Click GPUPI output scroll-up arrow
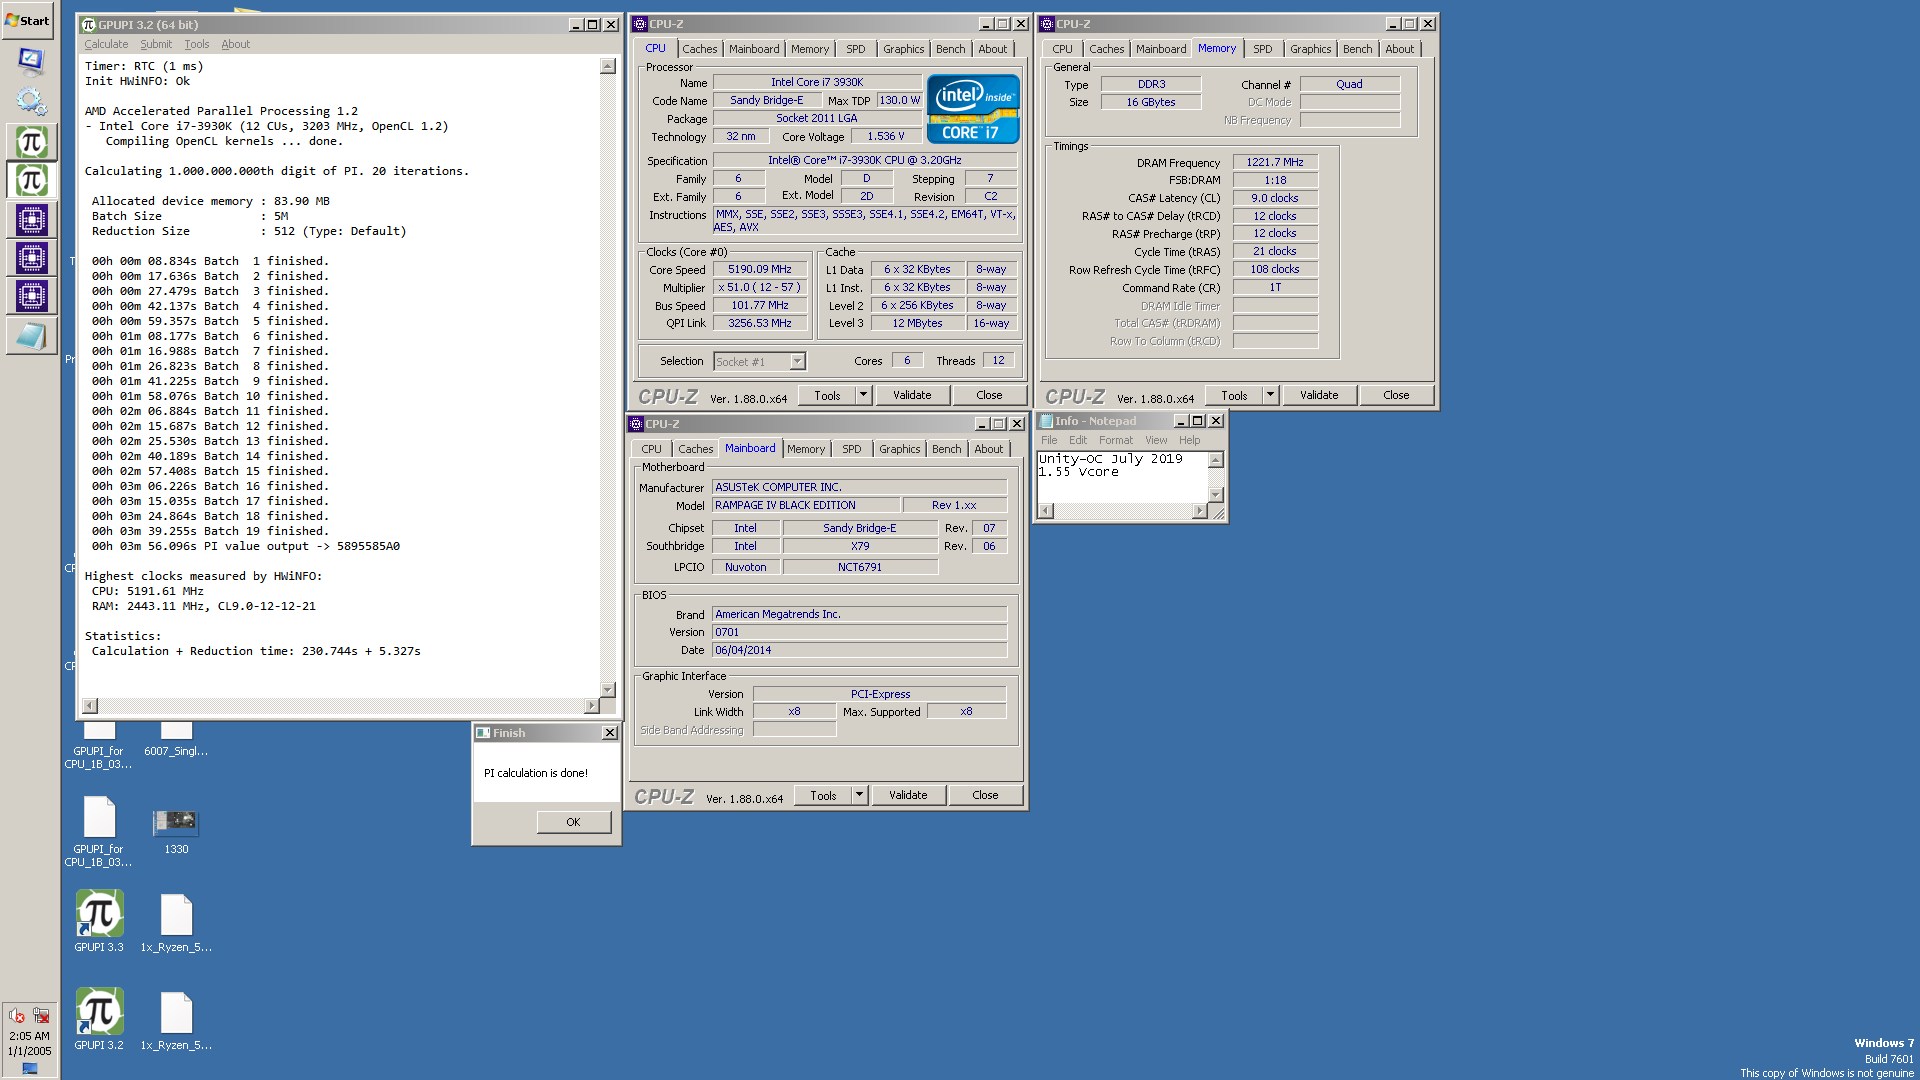This screenshot has width=1920, height=1080. click(607, 66)
